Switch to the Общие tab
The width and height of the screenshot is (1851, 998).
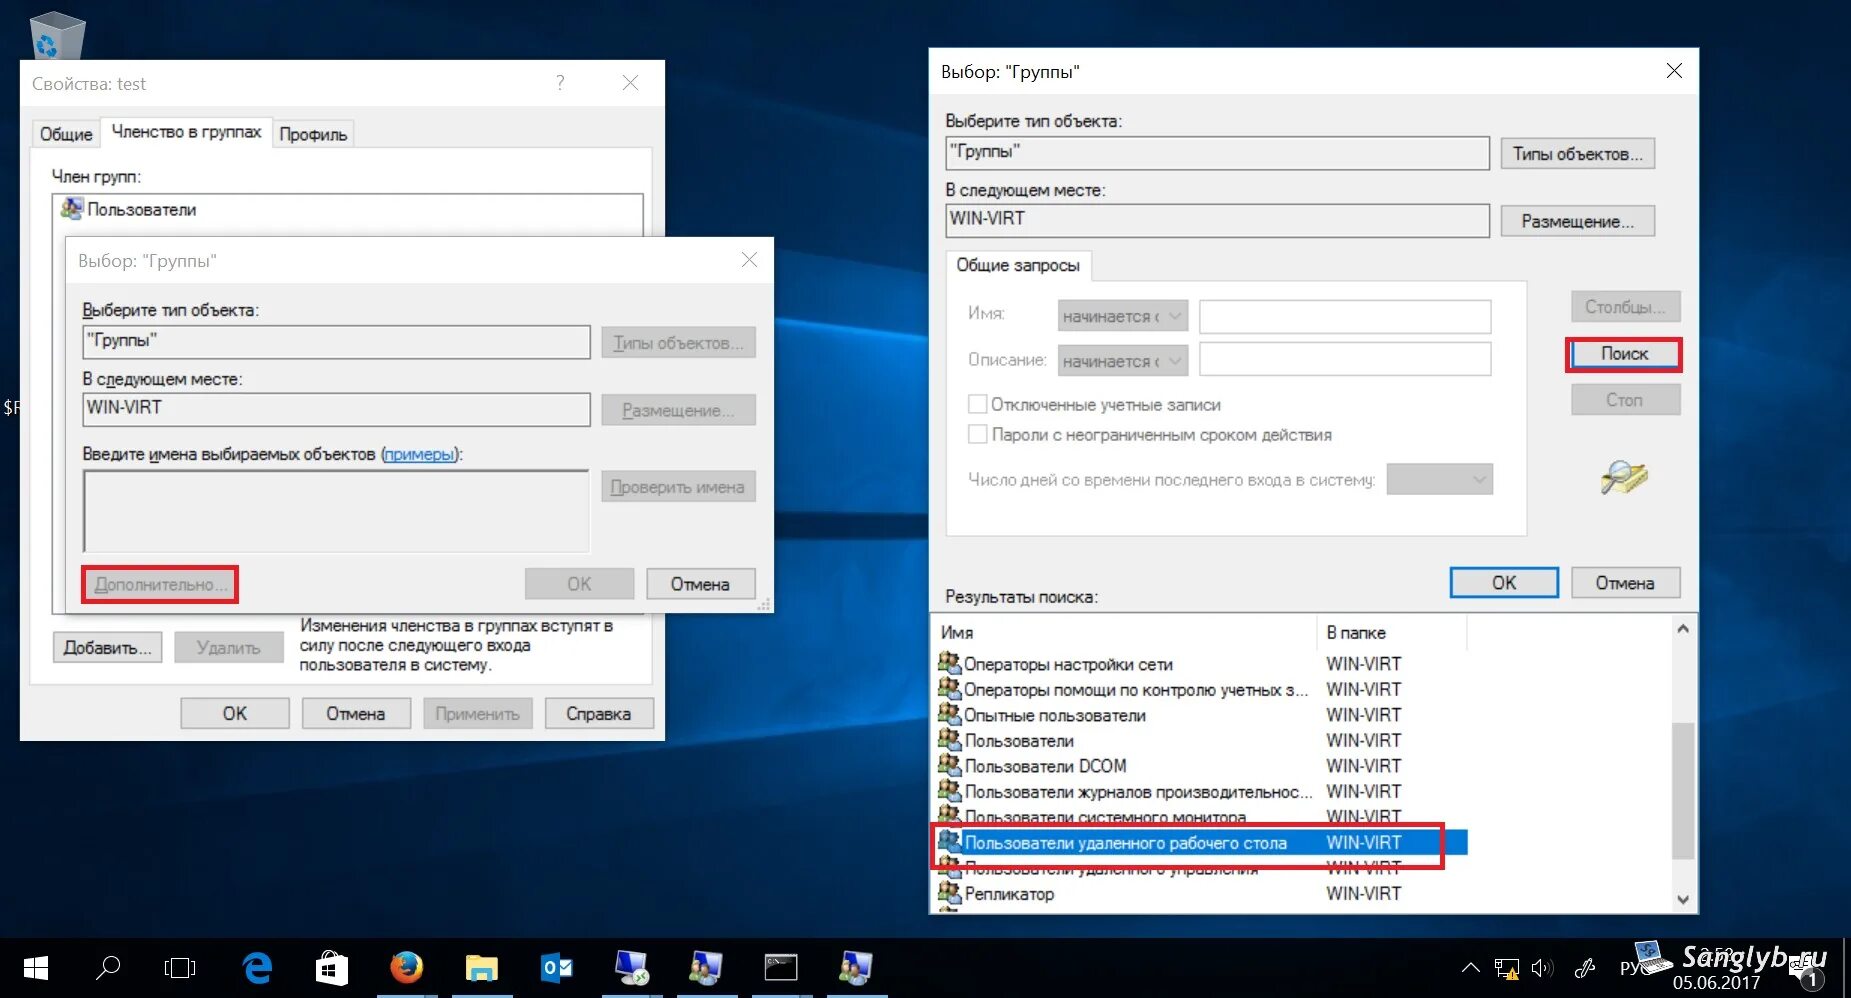point(66,134)
